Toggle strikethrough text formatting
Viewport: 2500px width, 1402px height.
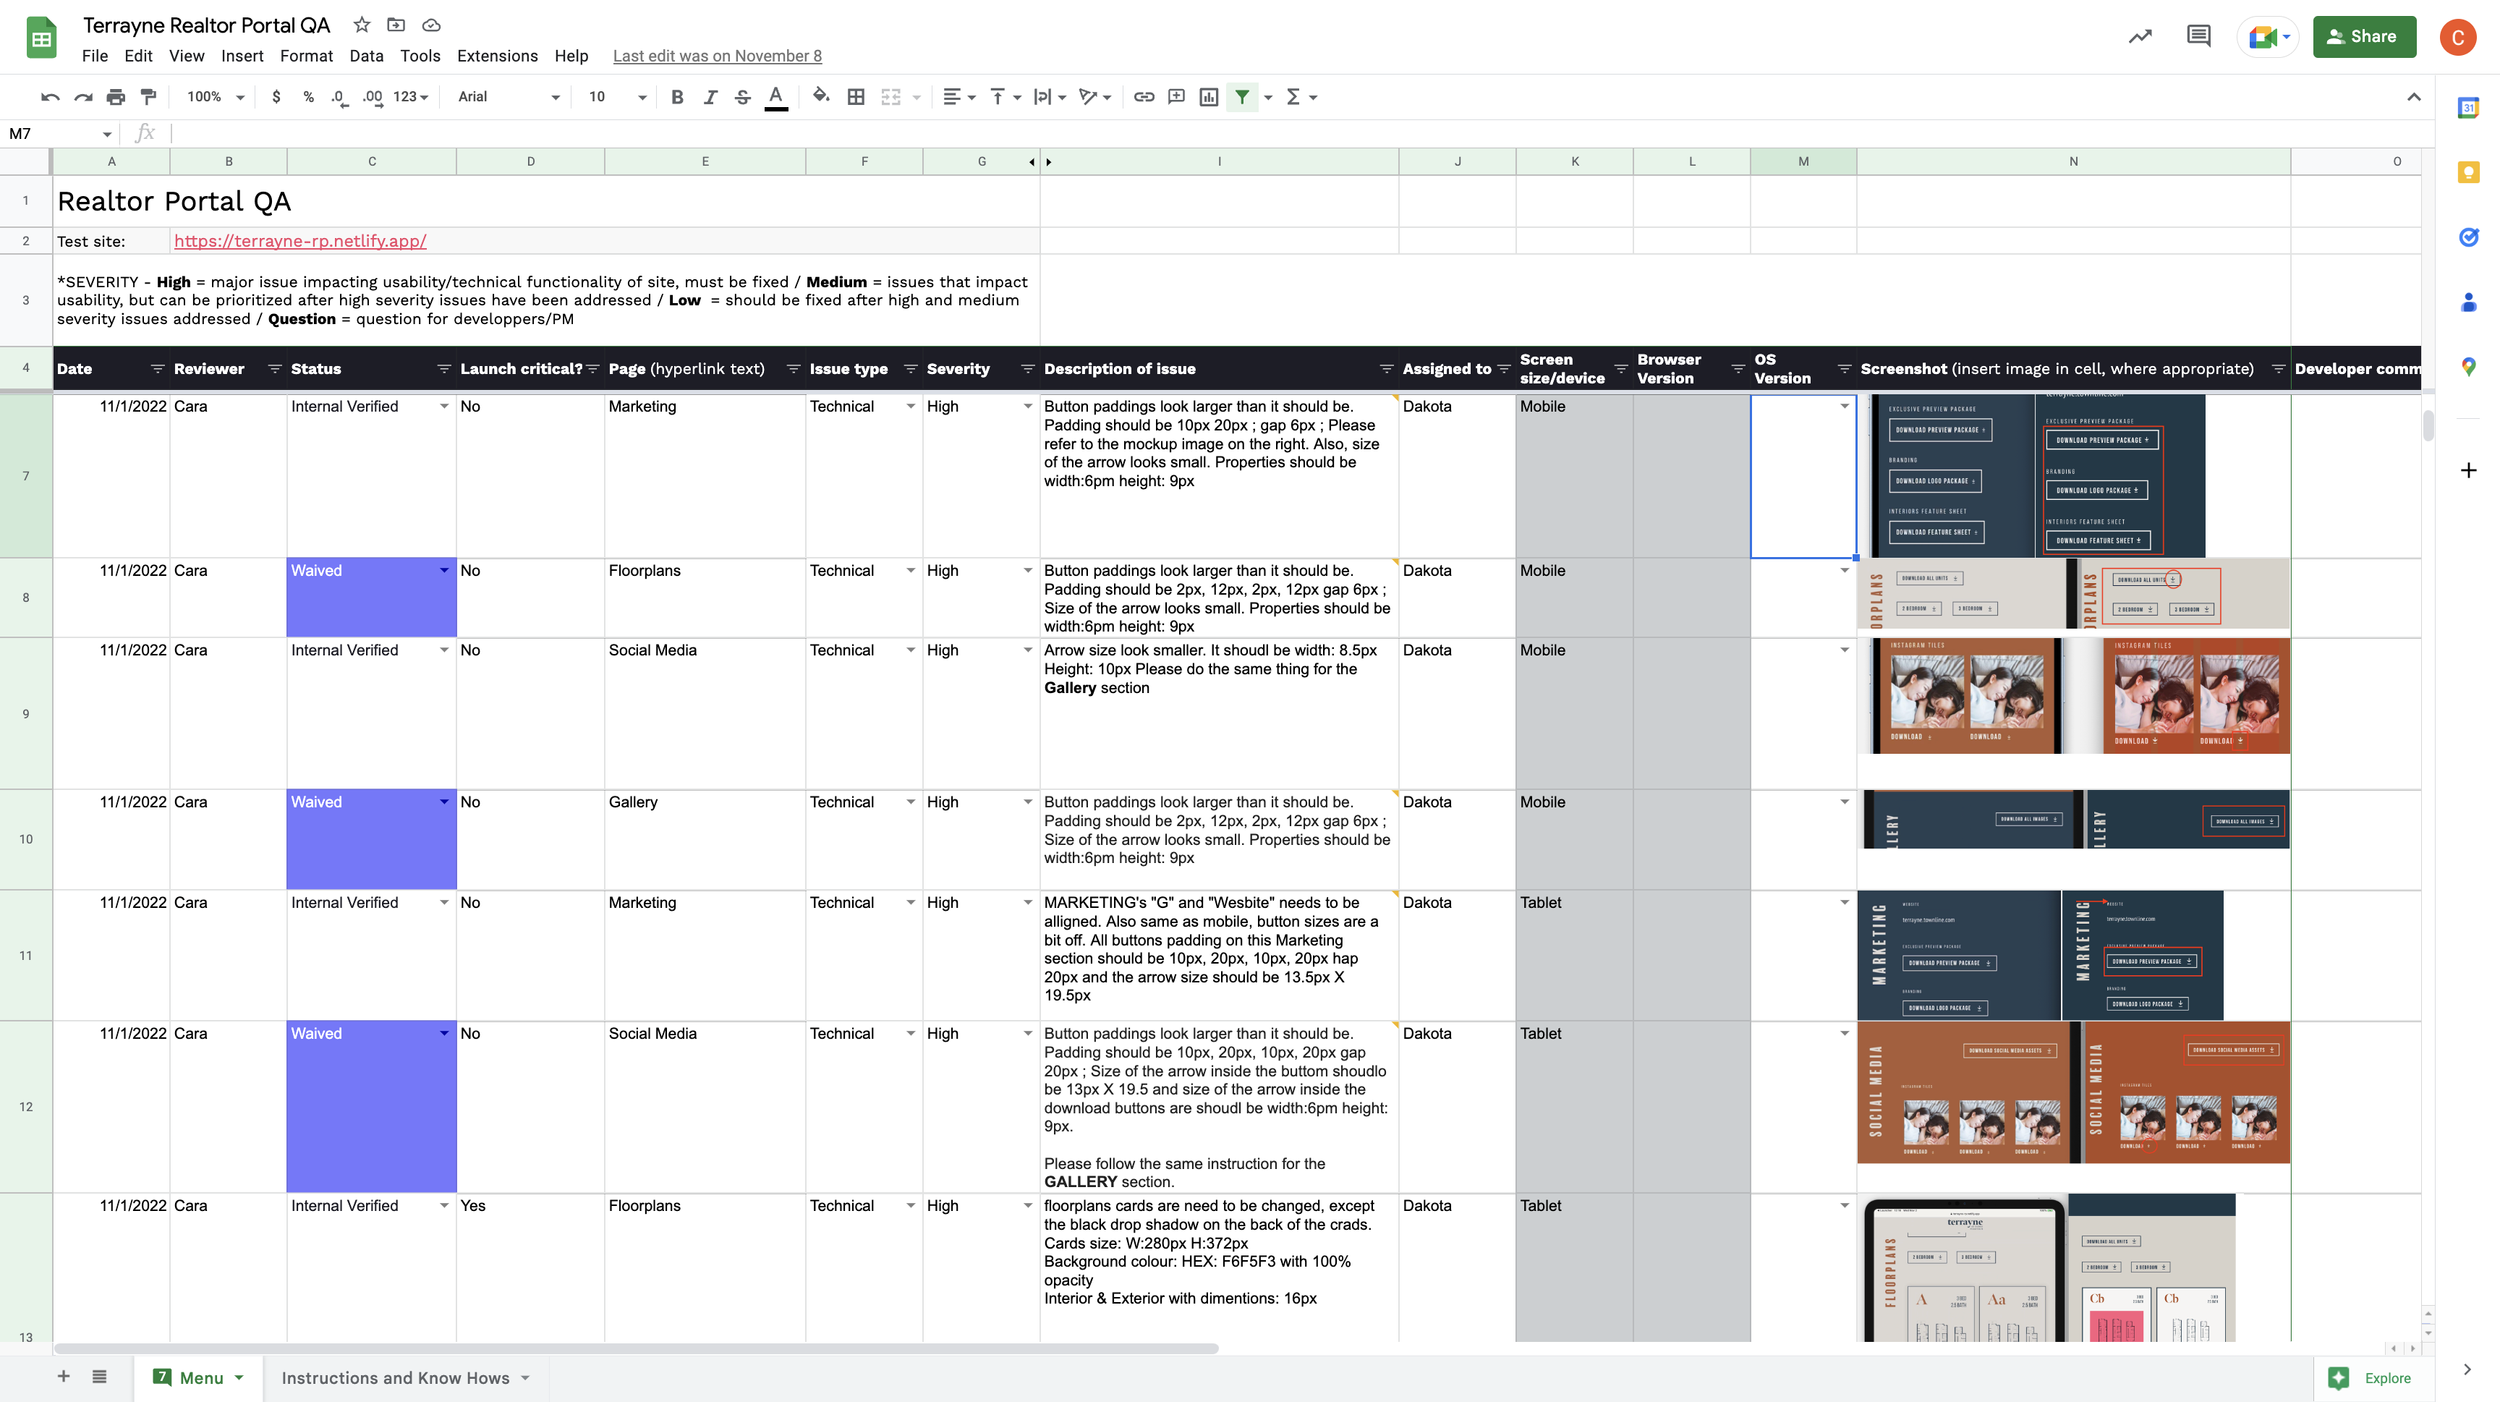(x=742, y=97)
